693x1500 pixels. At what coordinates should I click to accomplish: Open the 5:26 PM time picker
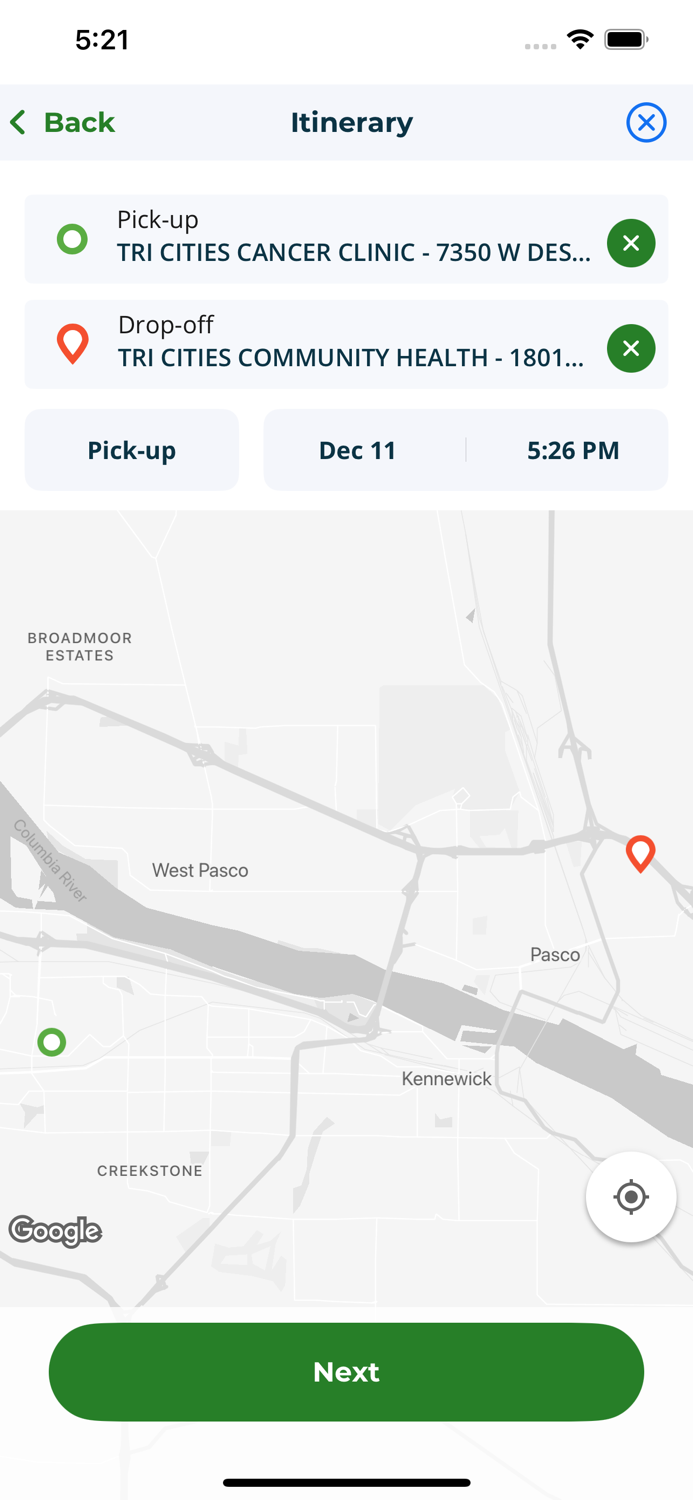pyautogui.click(x=572, y=450)
